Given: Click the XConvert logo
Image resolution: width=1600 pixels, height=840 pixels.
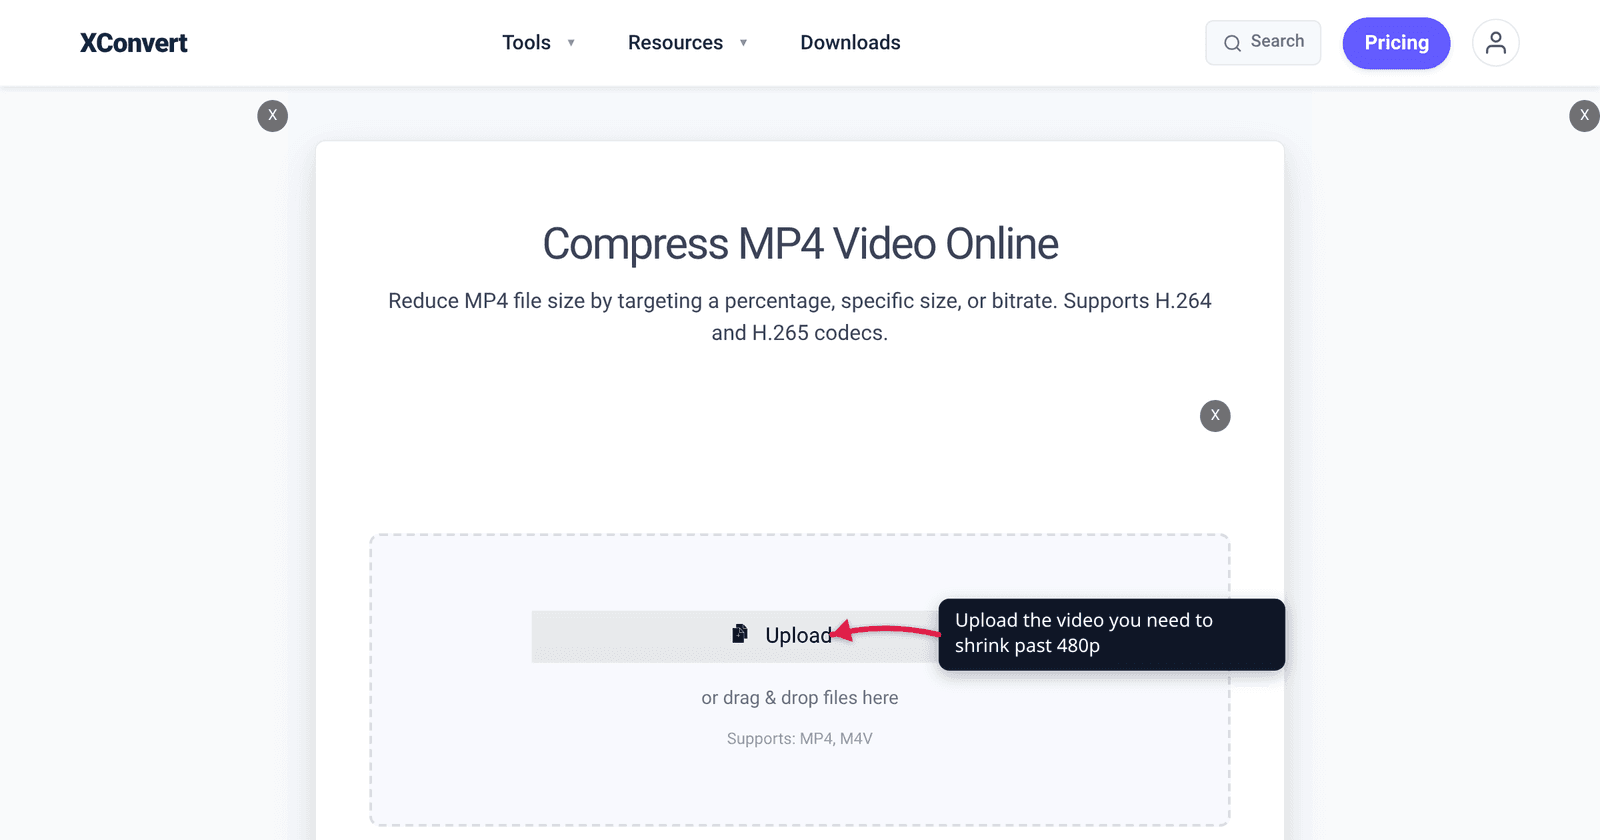Looking at the screenshot, I should [134, 43].
